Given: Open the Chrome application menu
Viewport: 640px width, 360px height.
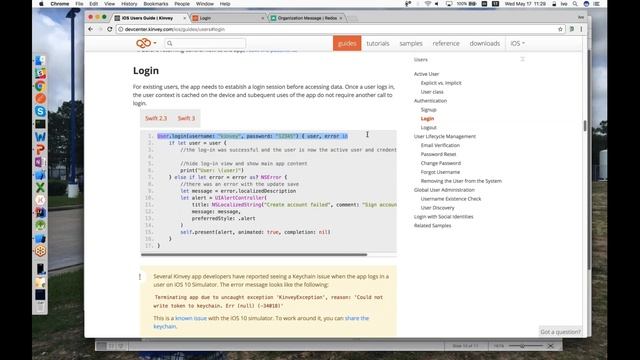Looking at the screenshot, I should click(60, 4).
